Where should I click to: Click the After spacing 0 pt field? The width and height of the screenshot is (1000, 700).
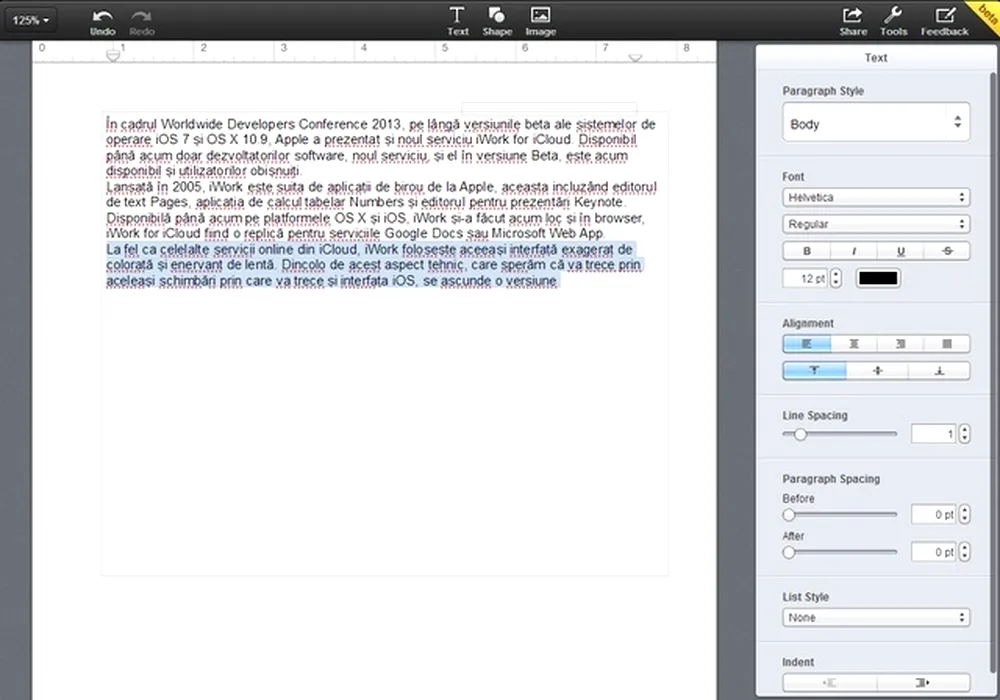(933, 552)
